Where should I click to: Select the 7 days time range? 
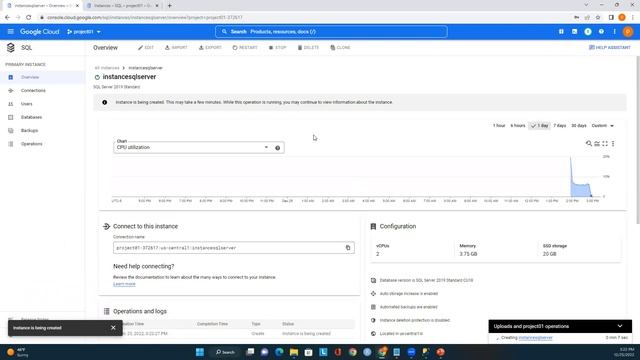(x=560, y=126)
